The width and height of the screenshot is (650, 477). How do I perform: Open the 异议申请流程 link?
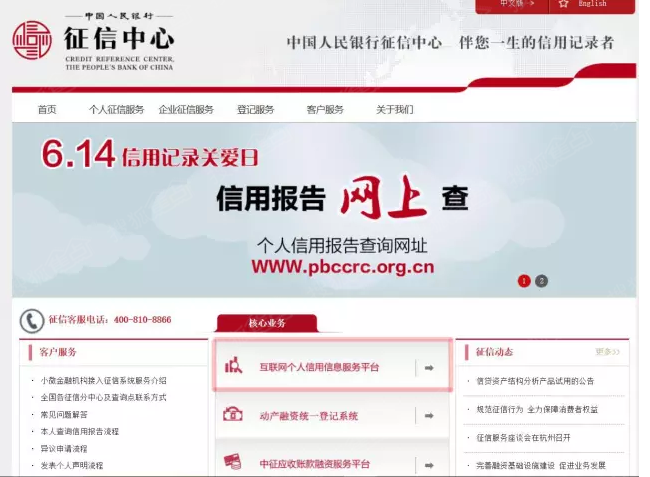point(64,448)
